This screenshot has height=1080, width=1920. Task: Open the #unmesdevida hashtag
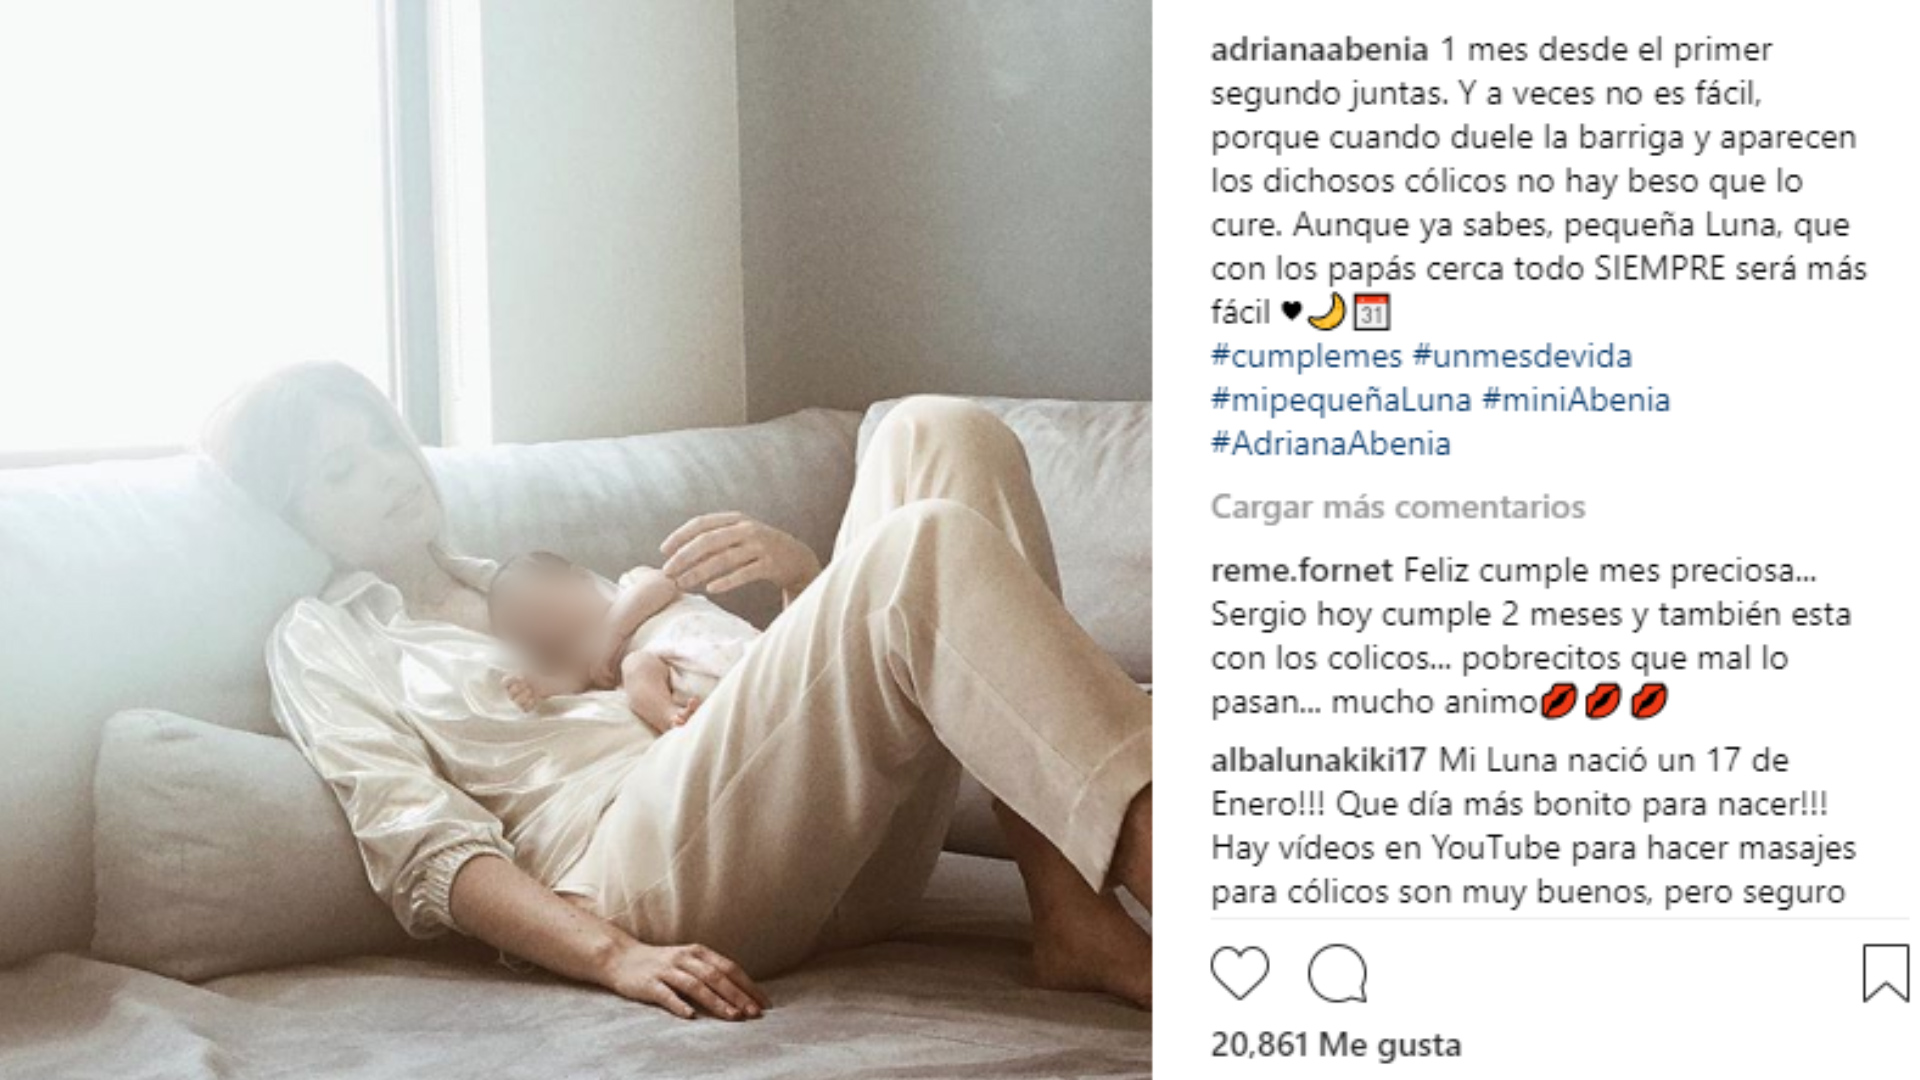point(1522,356)
